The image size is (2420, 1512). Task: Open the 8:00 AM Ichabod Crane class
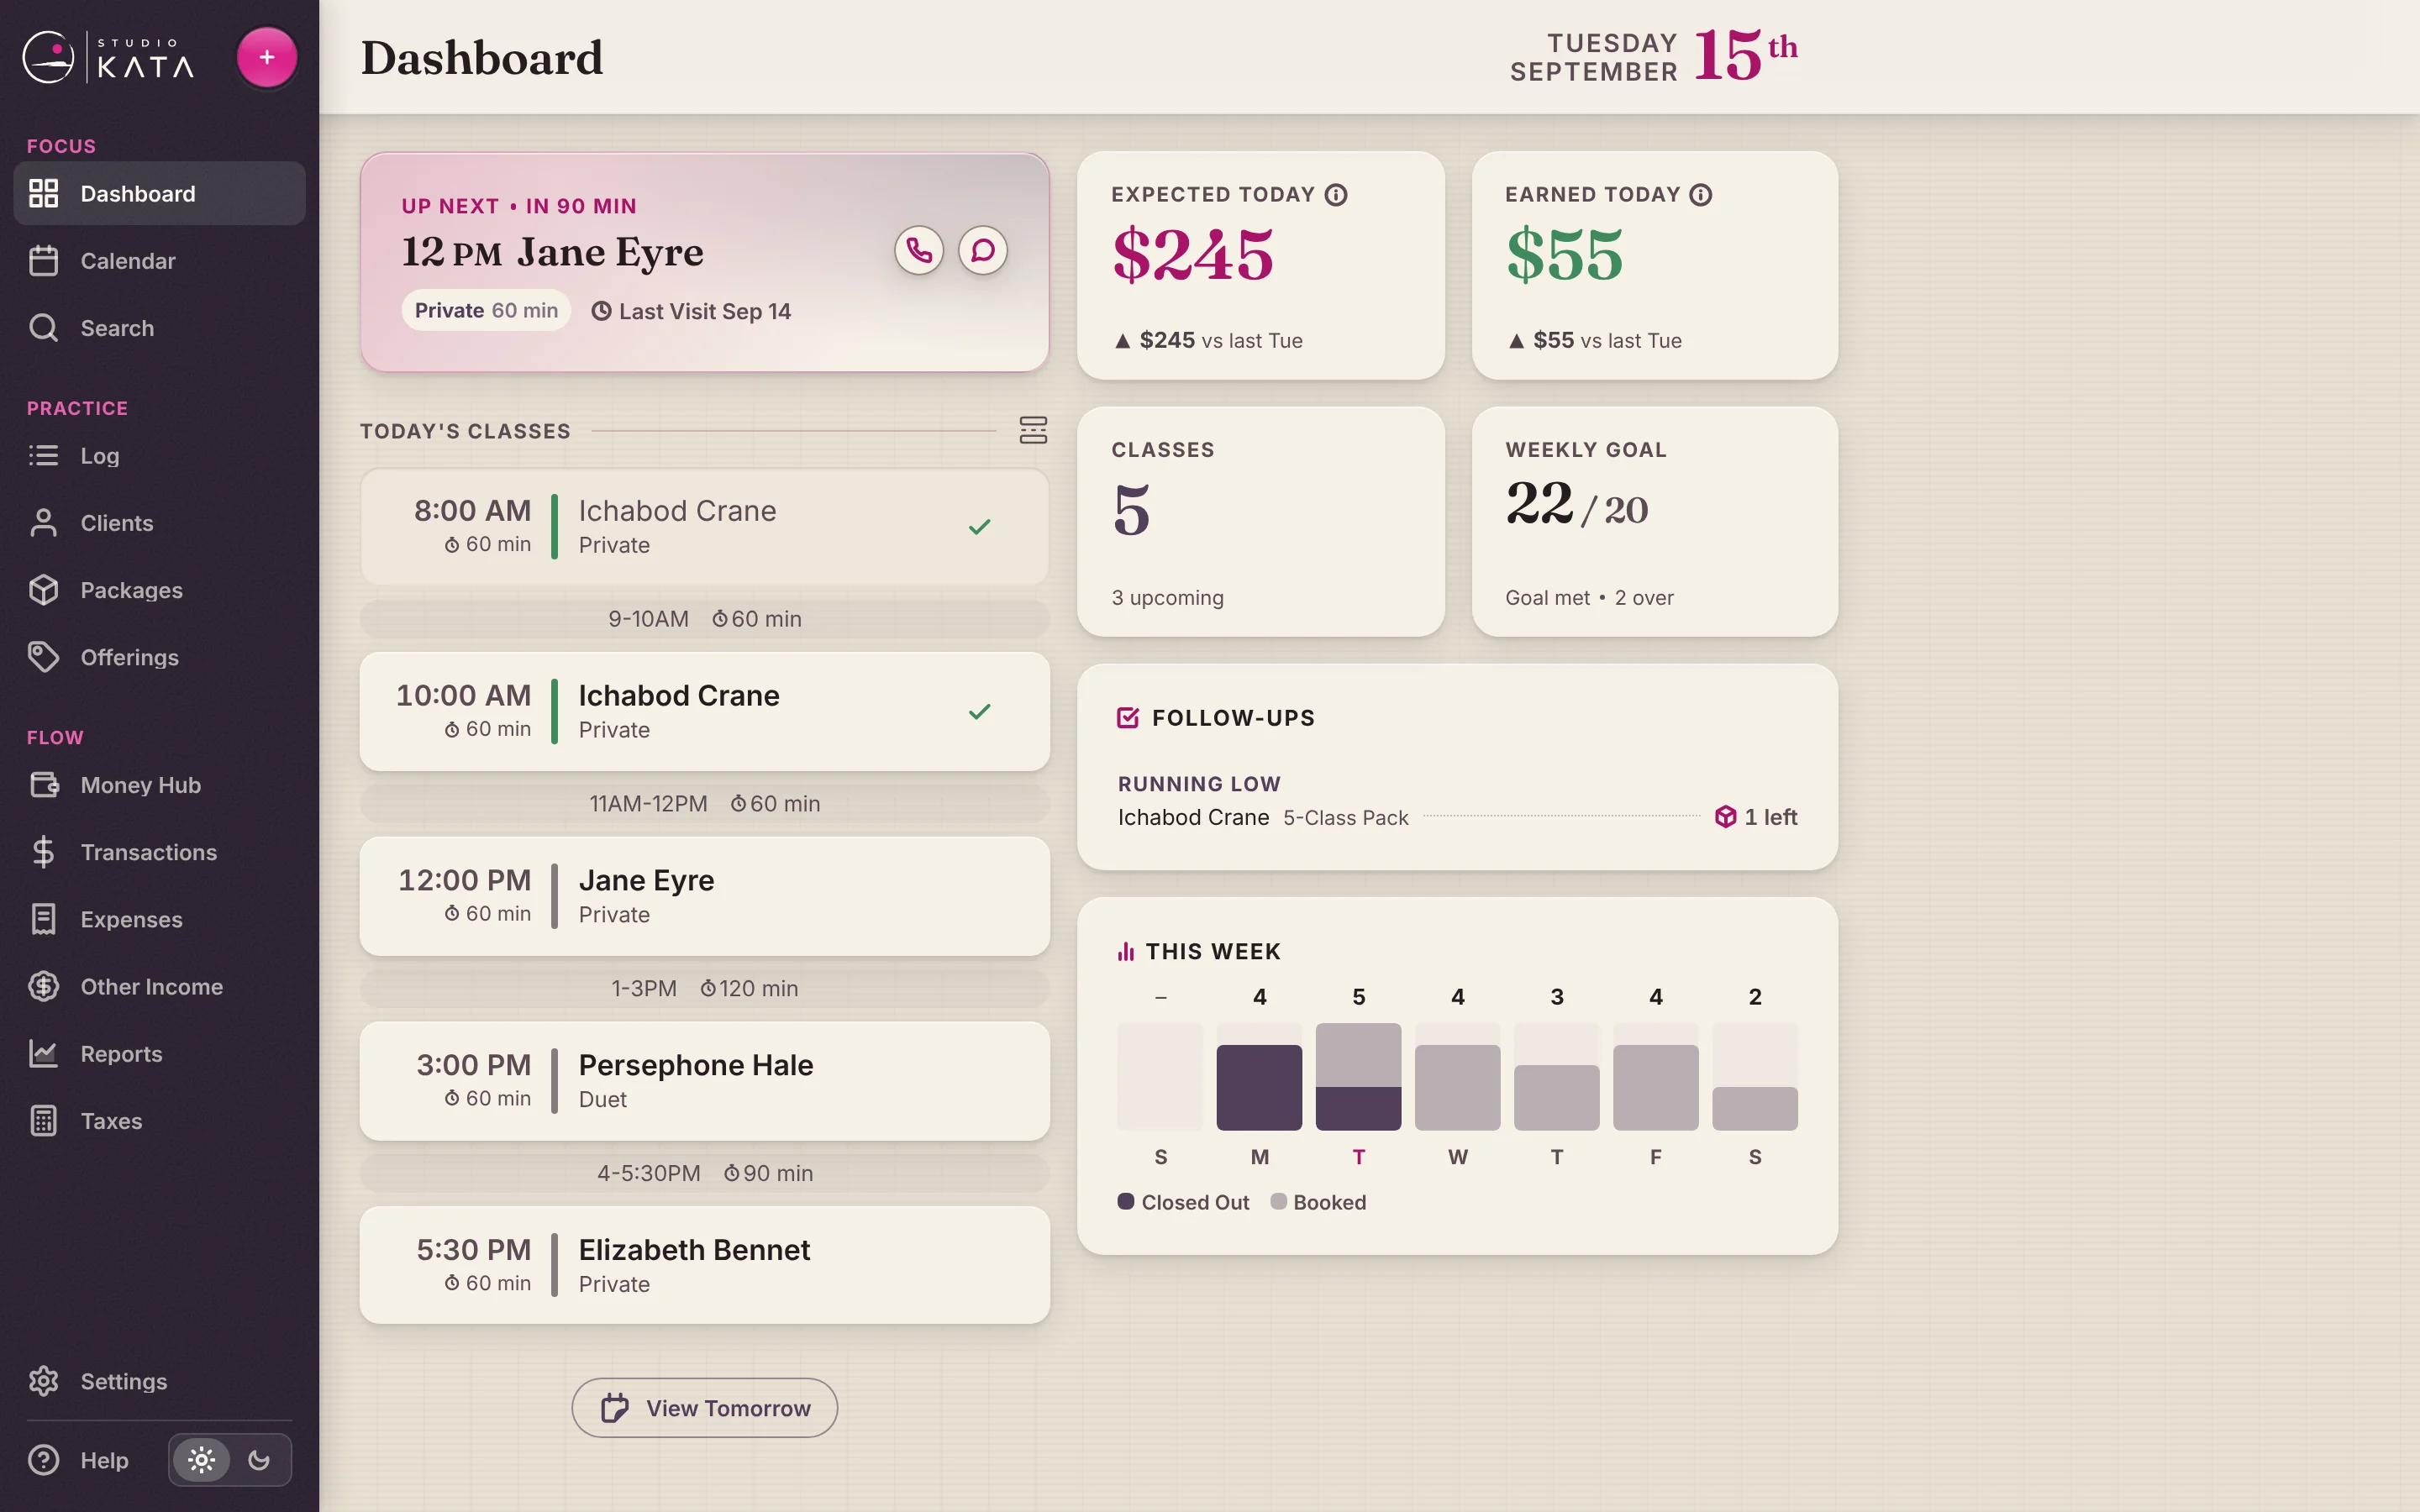pos(704,527)
